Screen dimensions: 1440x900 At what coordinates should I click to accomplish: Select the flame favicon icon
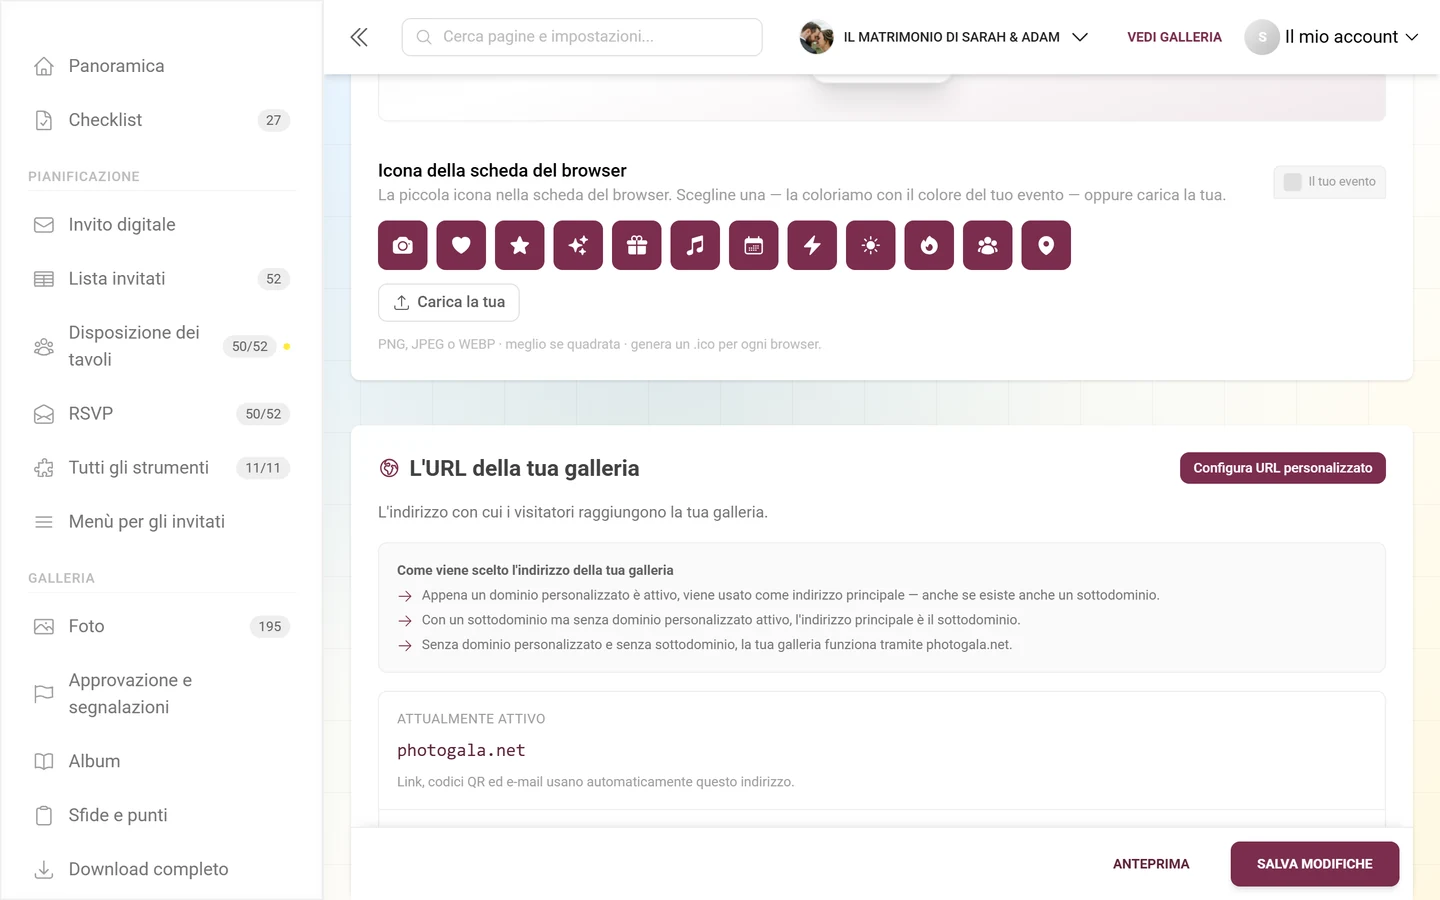pos(929,245)
